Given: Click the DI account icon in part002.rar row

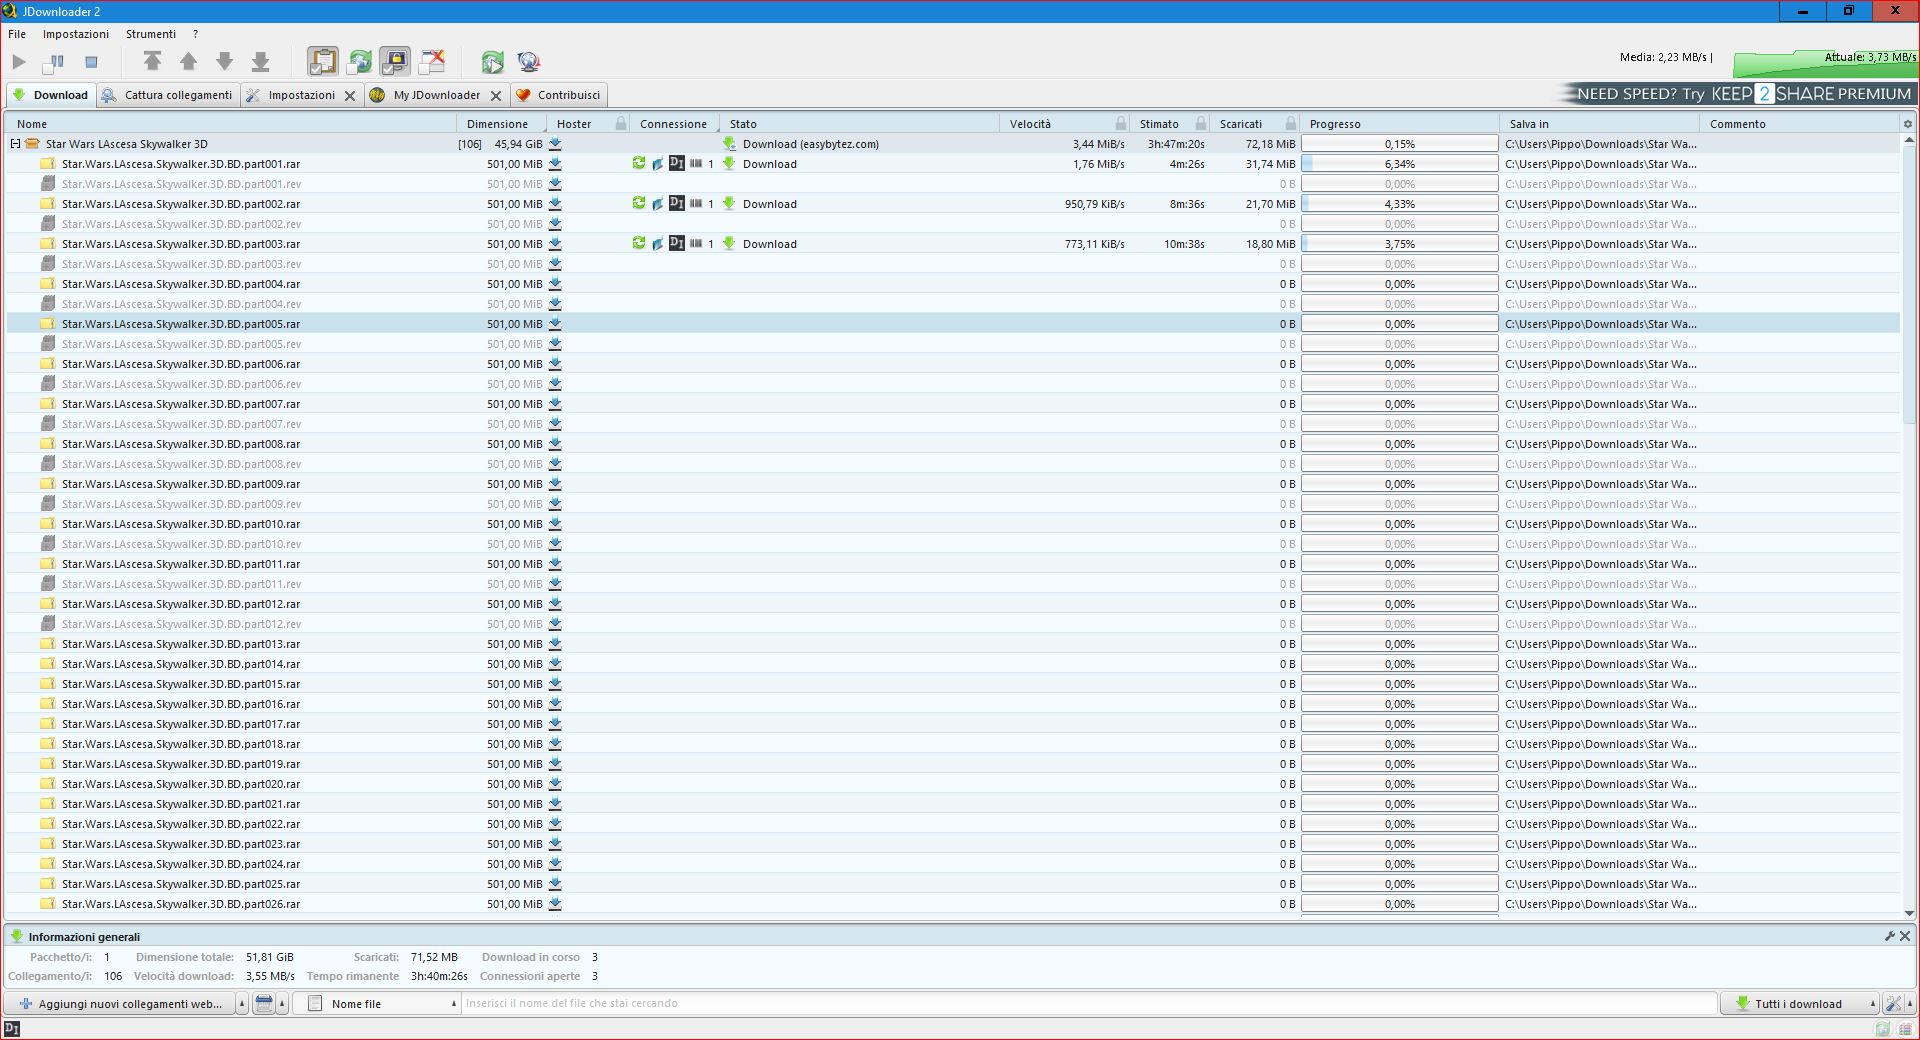Looking at the screenshot, I should point(677,203).
